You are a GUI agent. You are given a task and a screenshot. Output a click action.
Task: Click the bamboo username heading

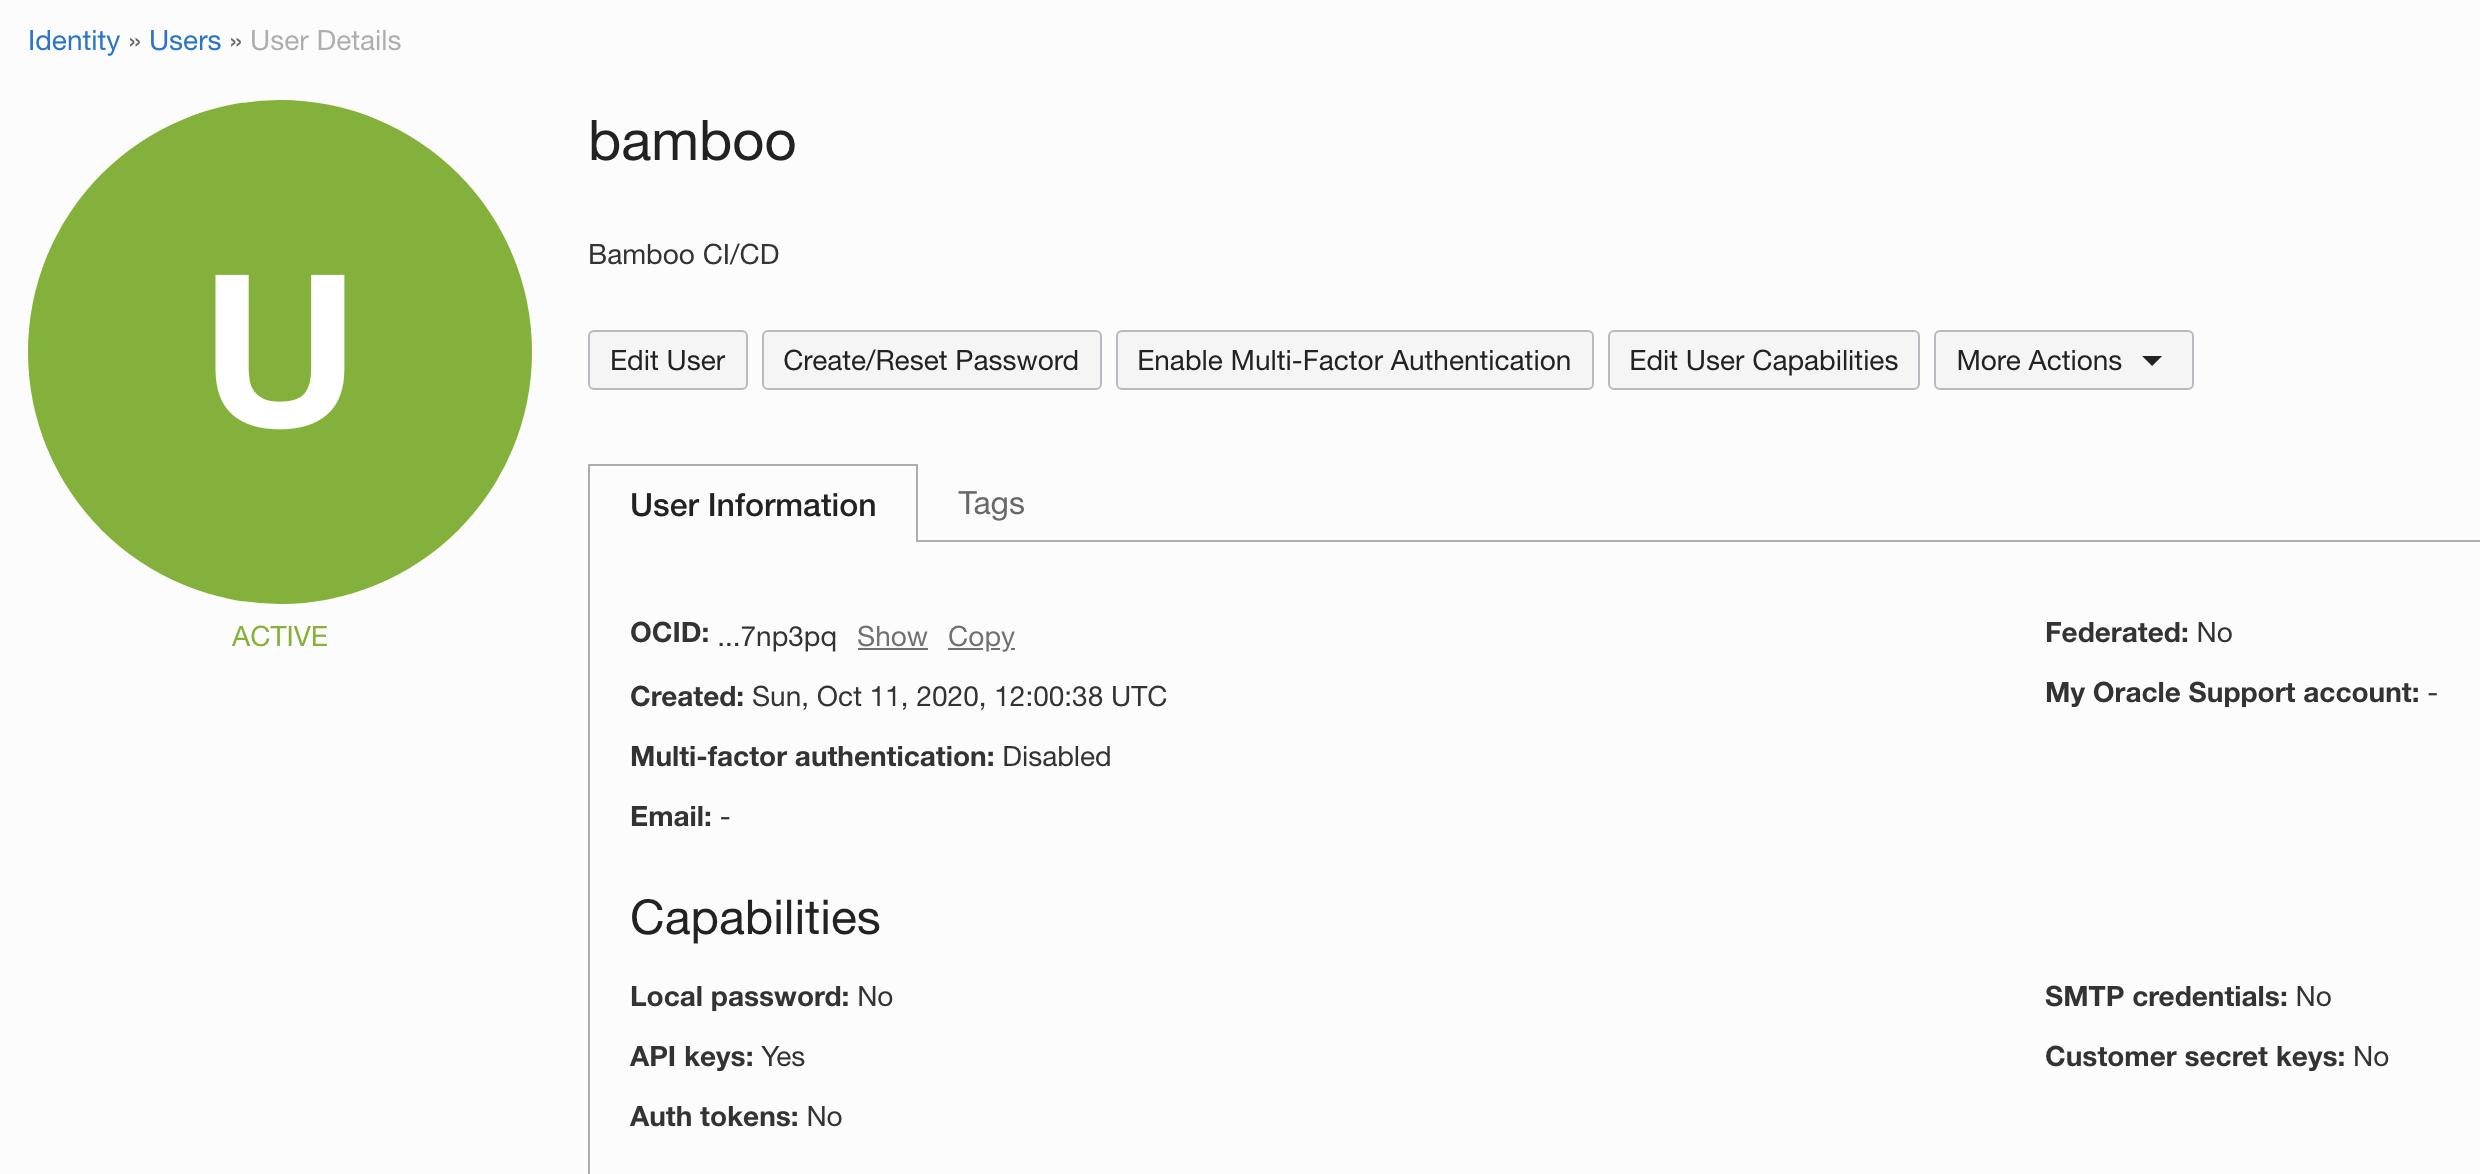tap(692, 141)
